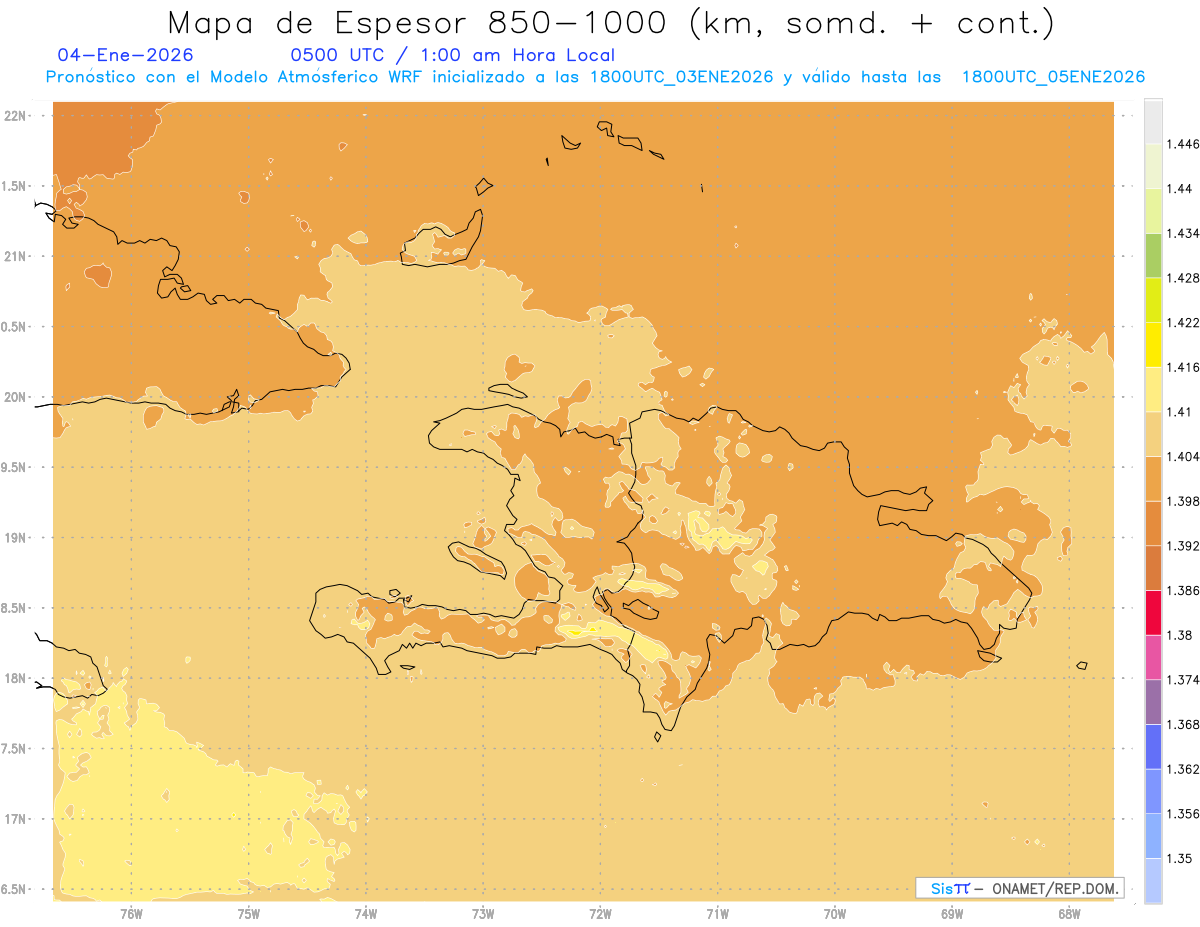Click the tan swatch between 1.404 and 1.41
The width and height of the screenshot is (1200, 927).
pos(1153,433)
